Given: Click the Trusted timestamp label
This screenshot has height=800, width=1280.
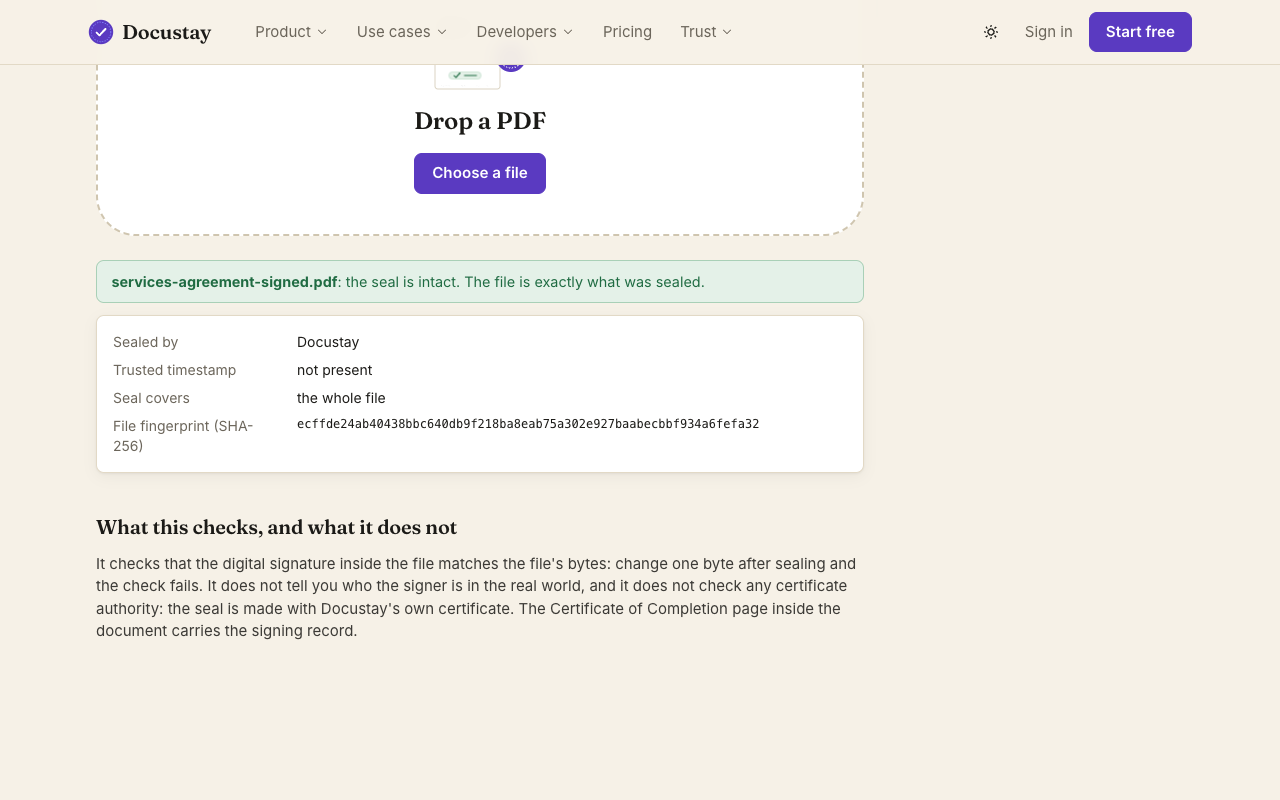Looking at the screenshot, I should [x=175, y=370].
